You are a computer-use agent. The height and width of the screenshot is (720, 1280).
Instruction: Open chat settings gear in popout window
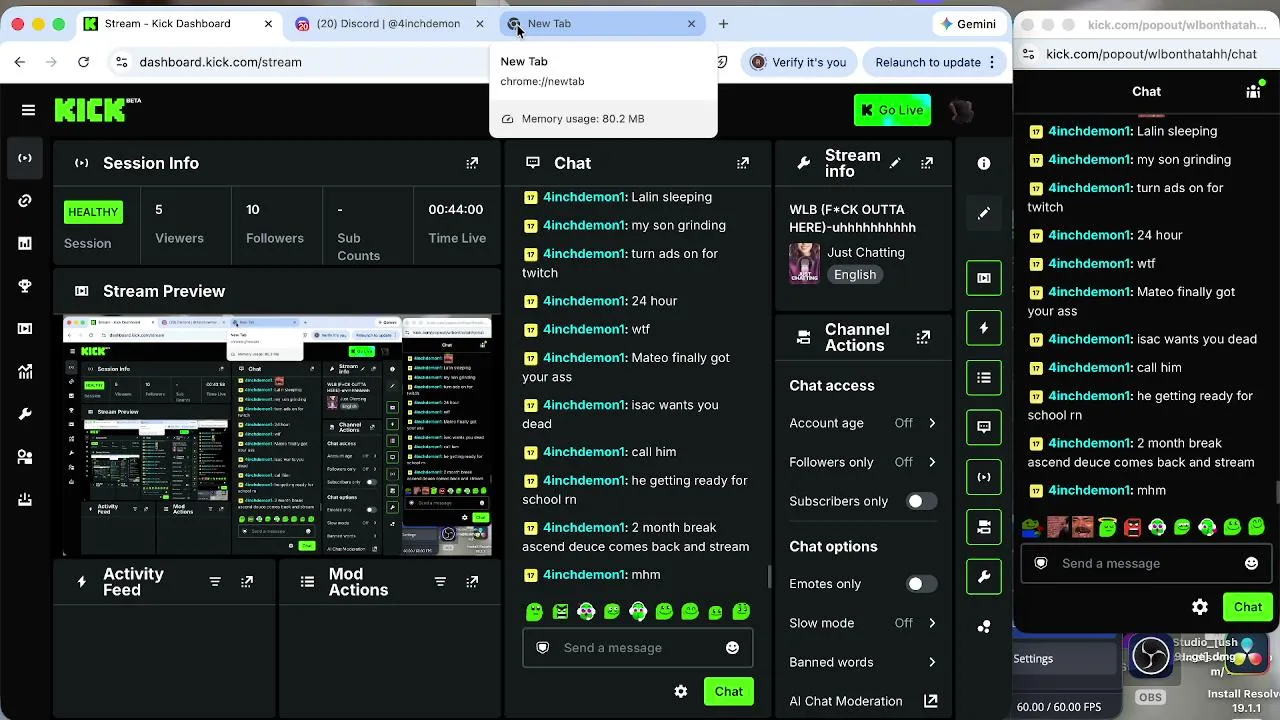[x=1200, y=607]
